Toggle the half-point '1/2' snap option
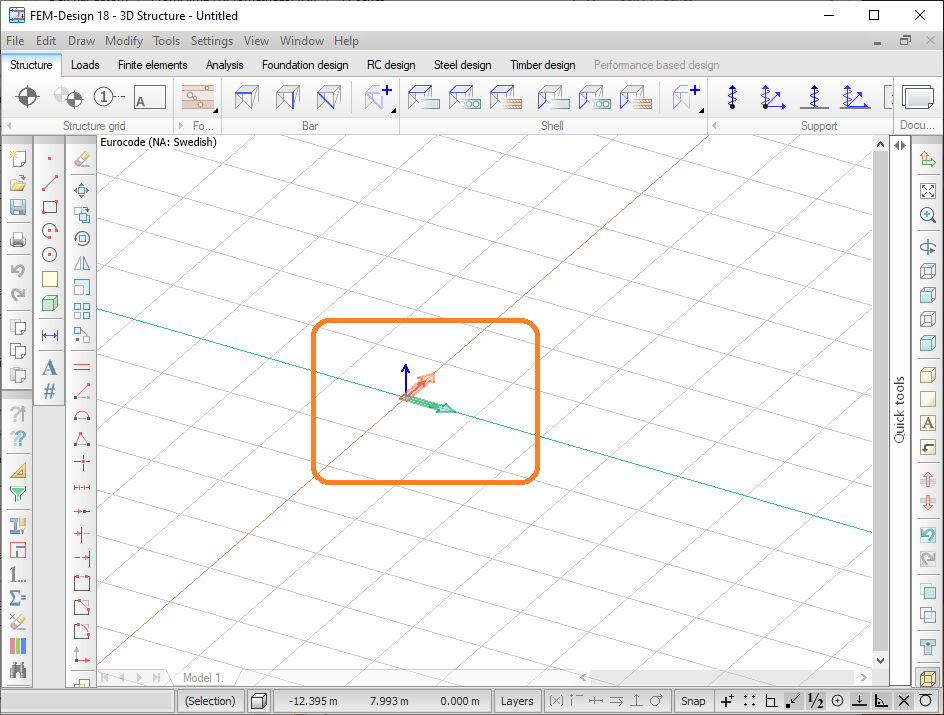Image resolution: width=944 pixels, height=715 pixels. (815, 701)
